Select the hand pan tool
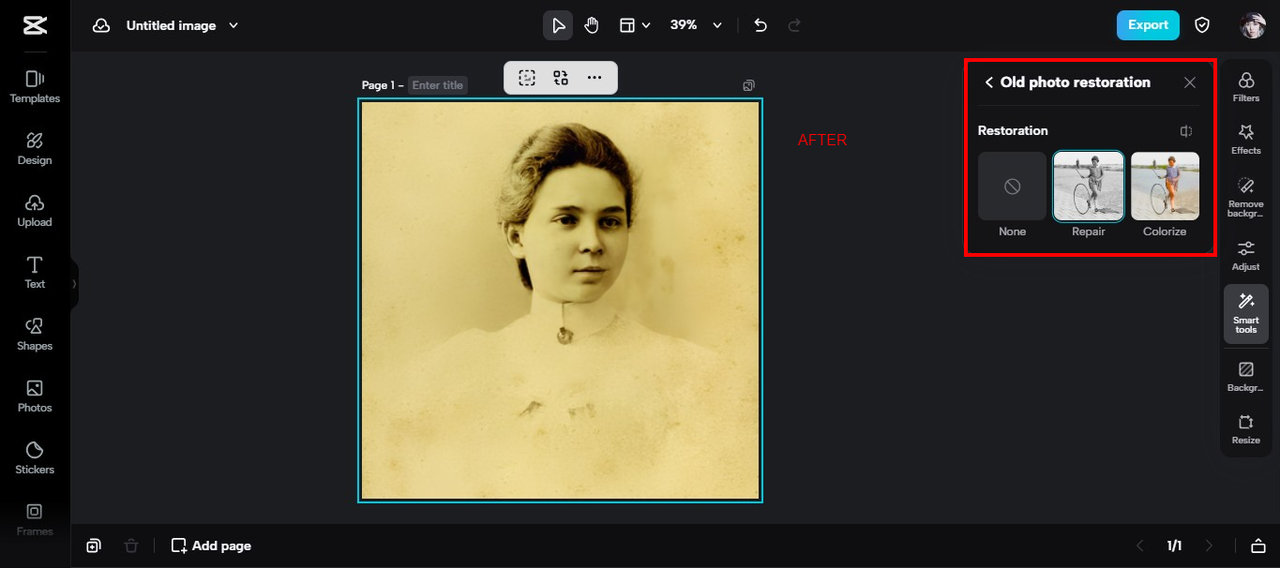1280x568 pixels. click(591, 25)
